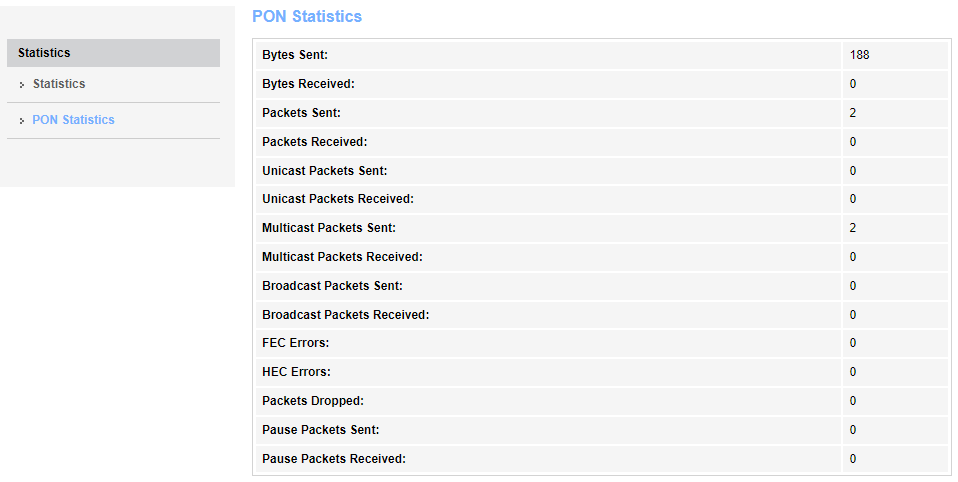Select the Bytes Sent value 188
Image resolution: width=958 pixels, height=482 pixels.
860,55
